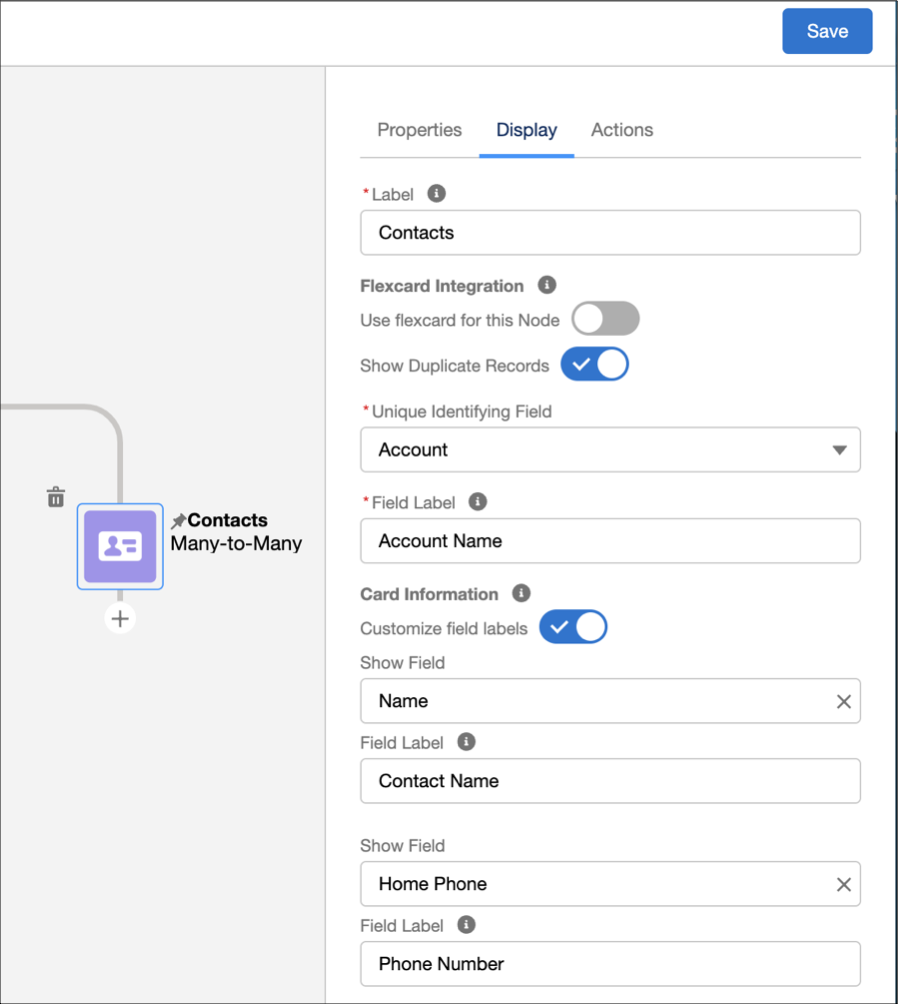This screenshot has height=1004, width=898.
Task: Click the info icon above Phone Number field
Action: (x=466, y=925)
